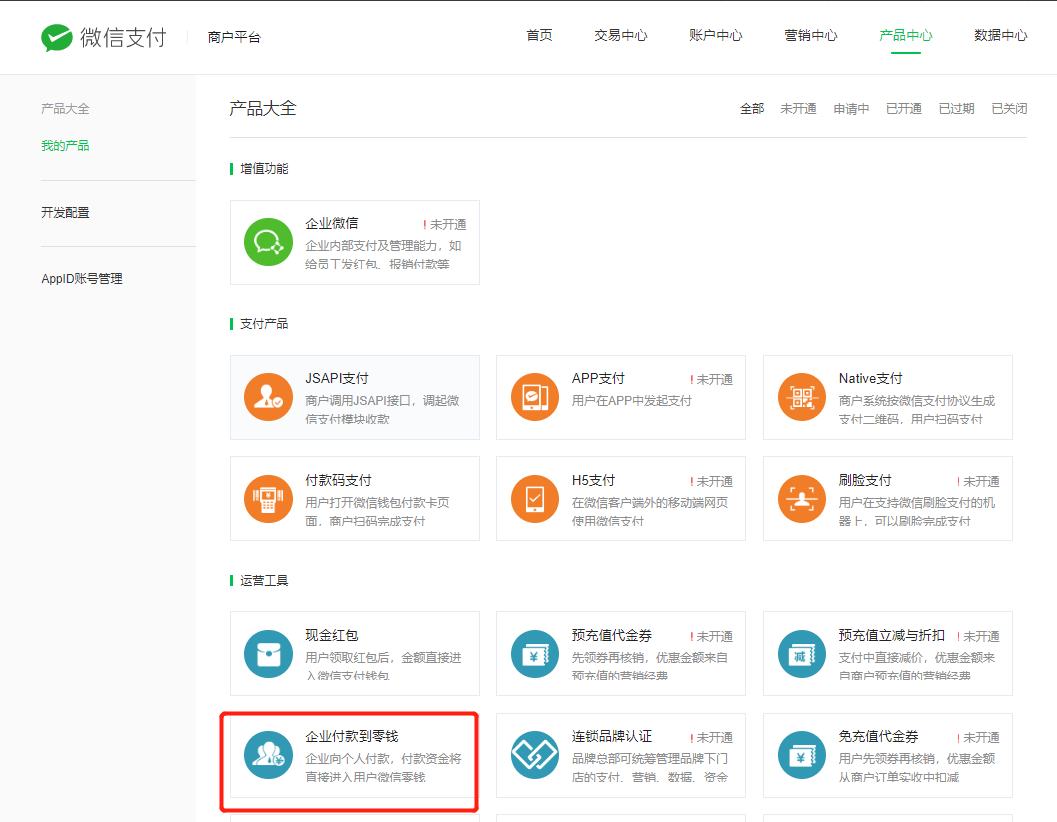Click 未开通 status on 预充值立减与折扣 card
Image resolution: width=1057 pixels, height=822 pixels.
[978, 637]
